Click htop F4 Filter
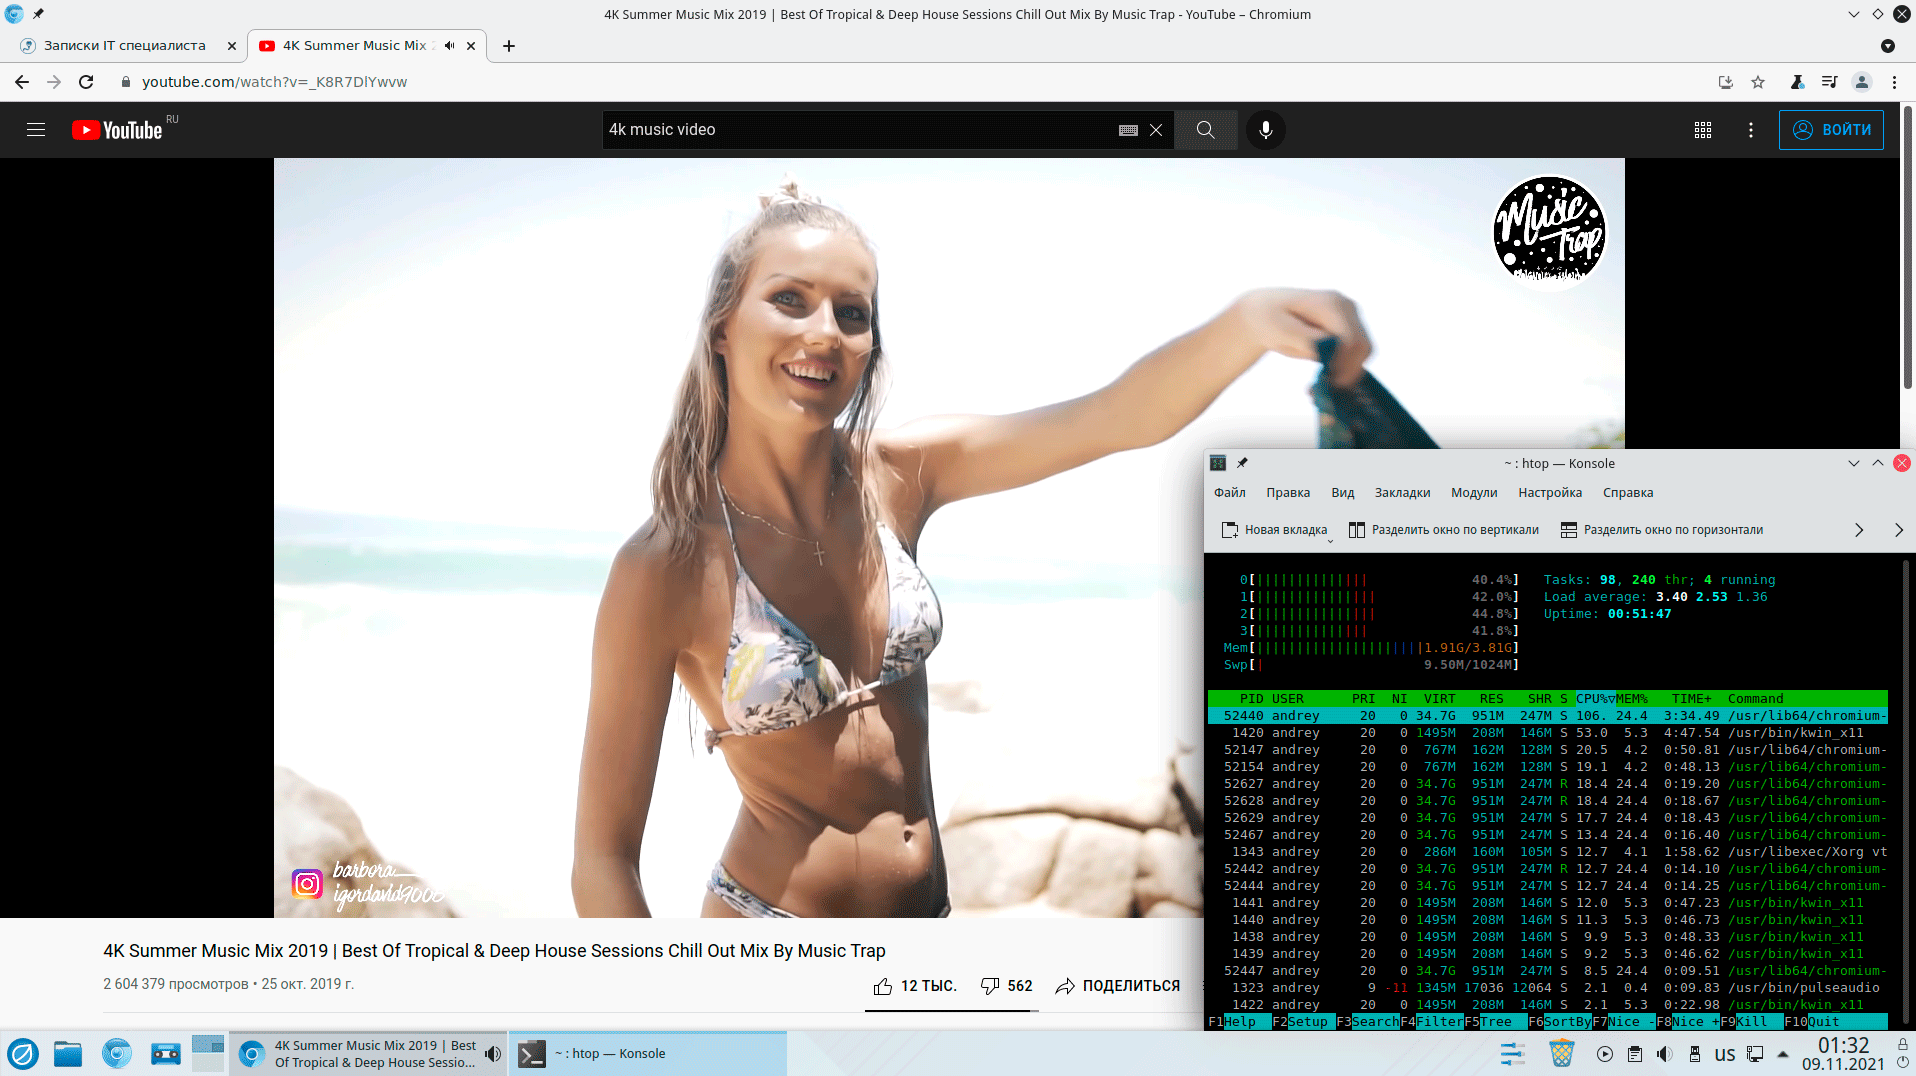 point(1432,1022)
